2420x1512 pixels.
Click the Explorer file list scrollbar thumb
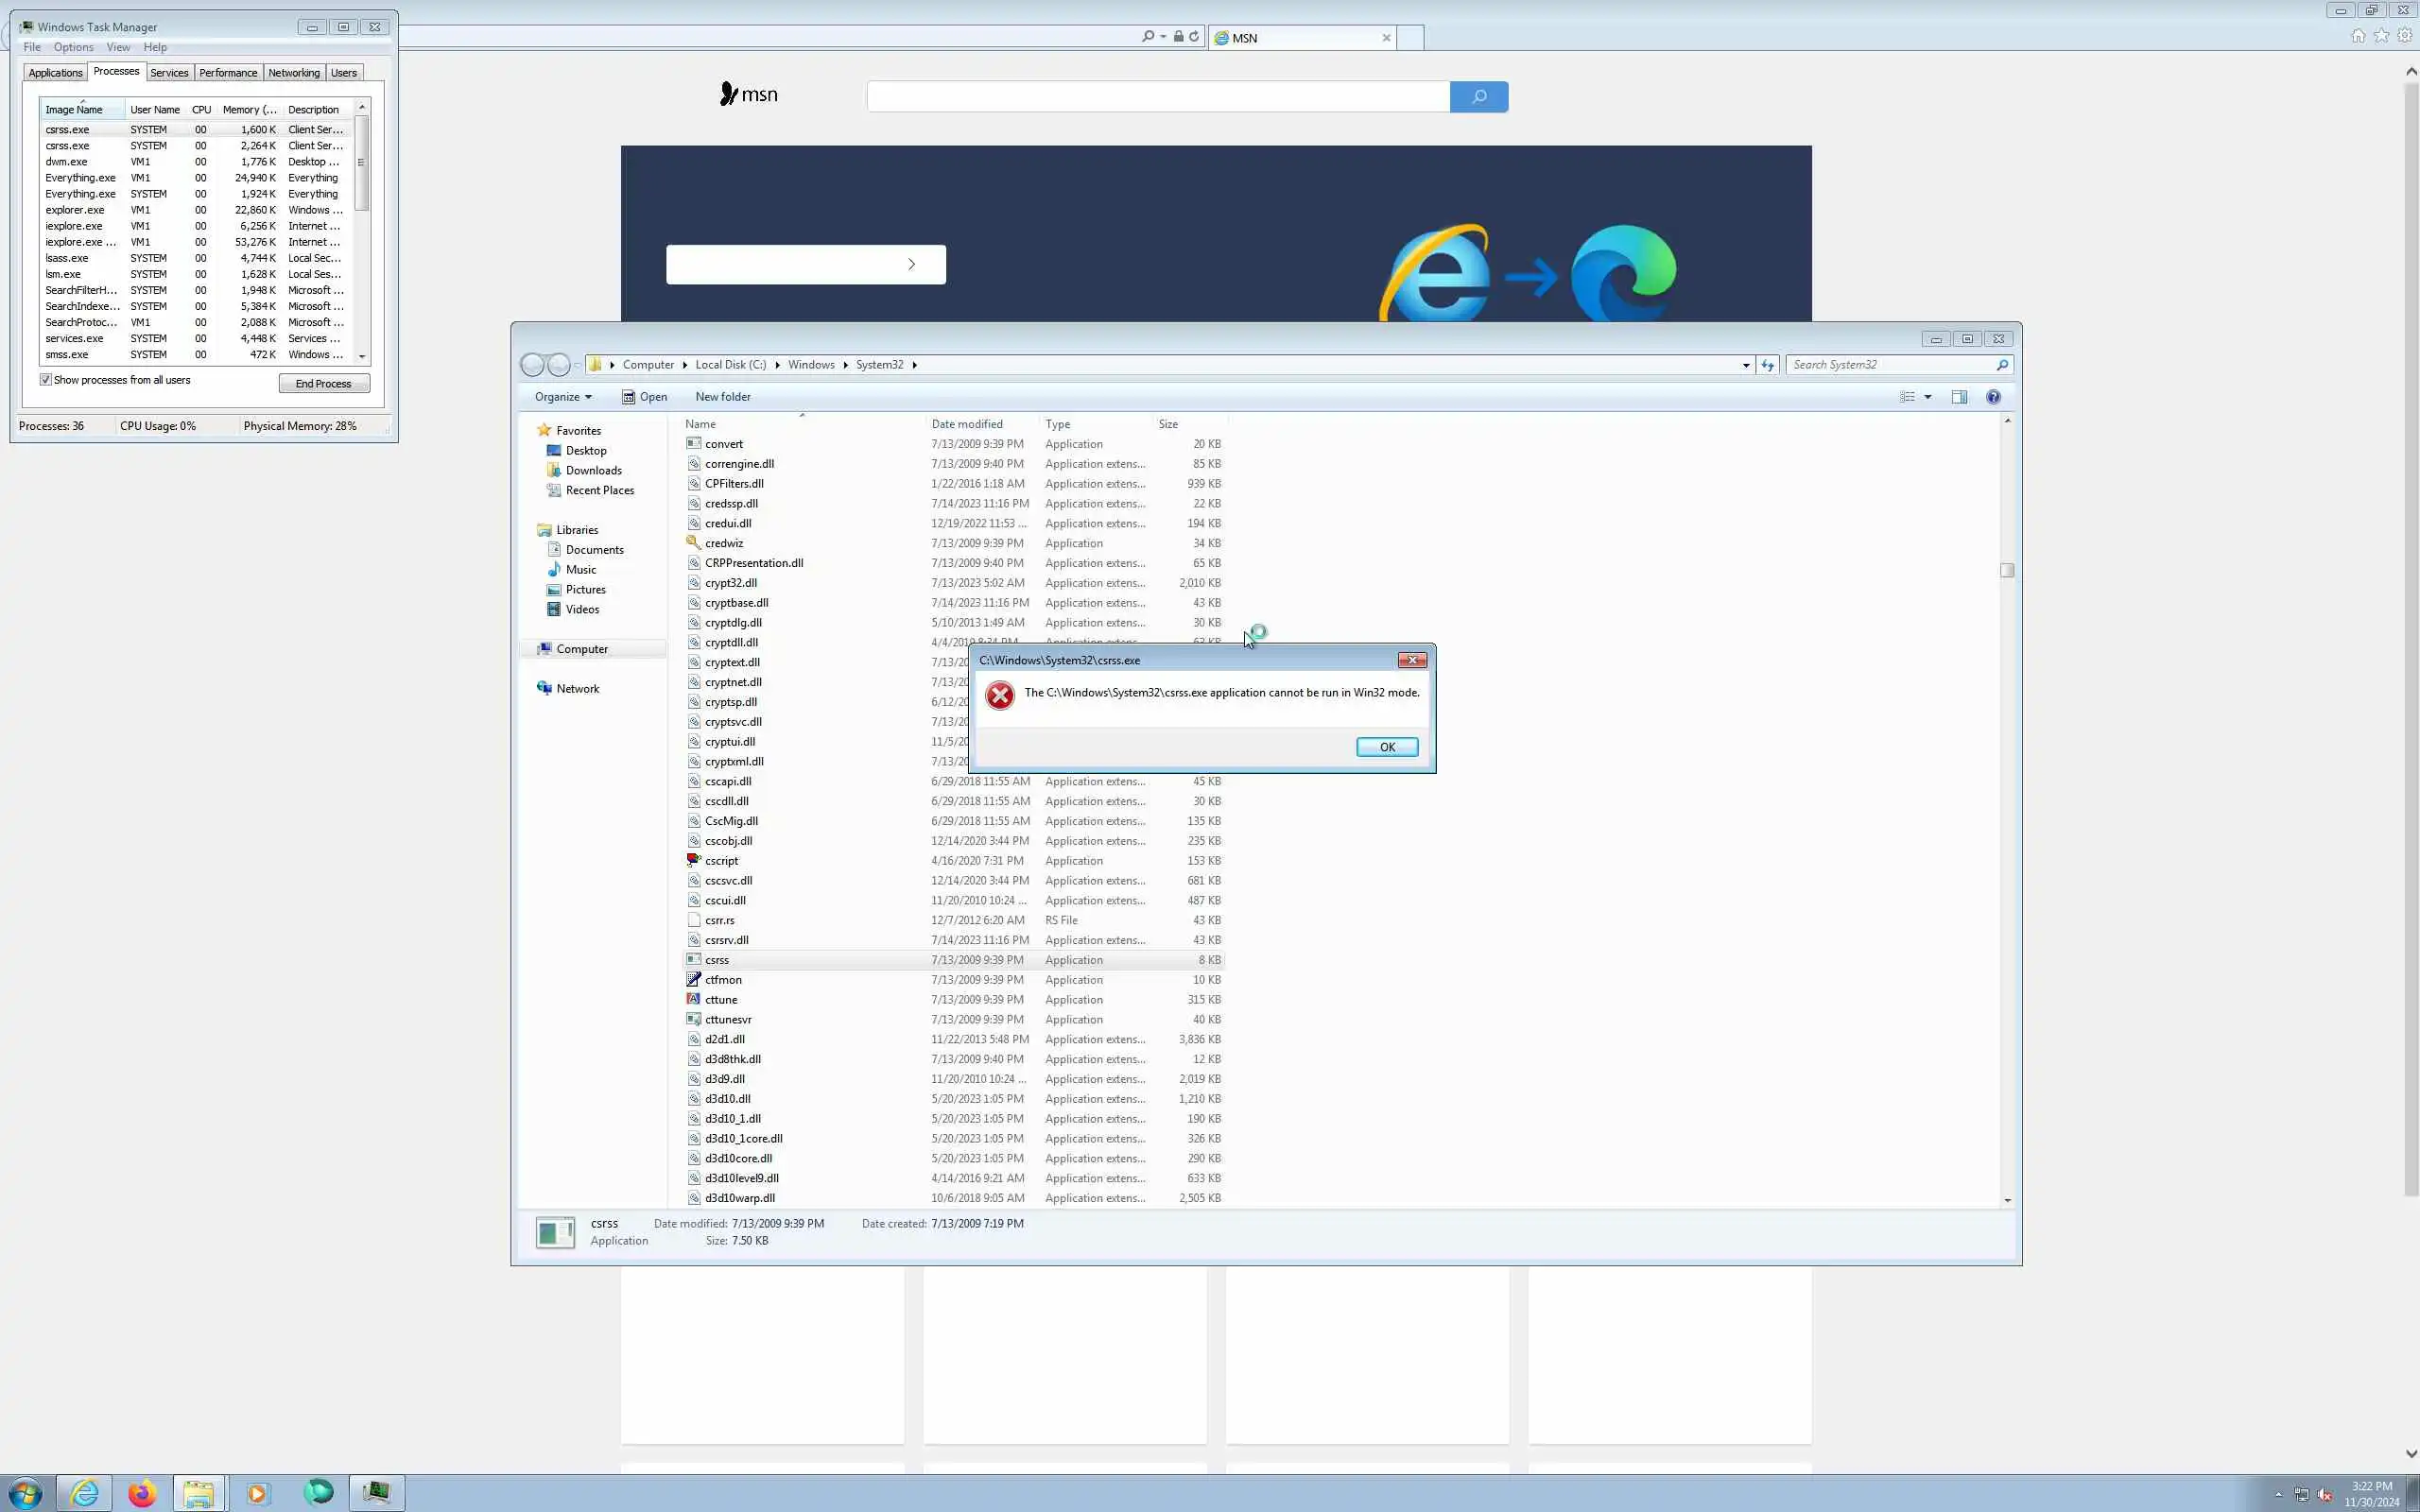2006,570
